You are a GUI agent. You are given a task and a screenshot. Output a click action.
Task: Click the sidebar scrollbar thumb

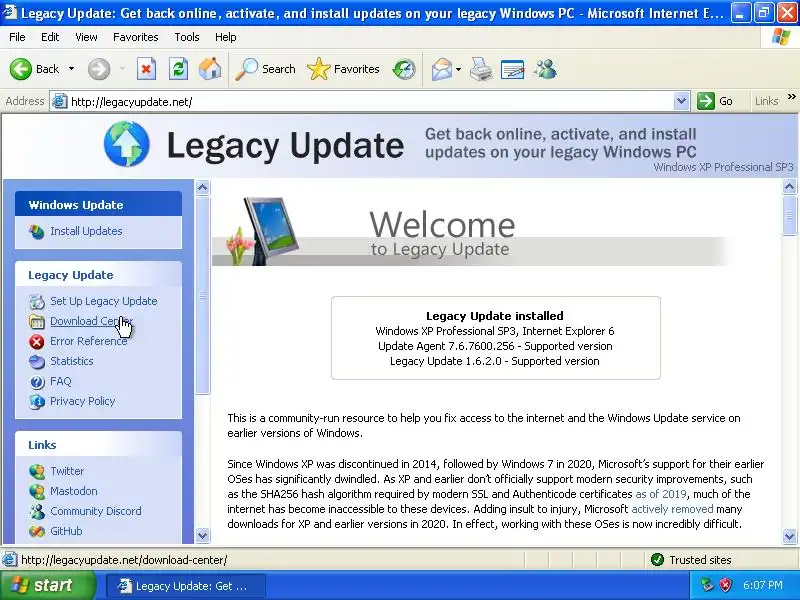click(x=203, y=295)
